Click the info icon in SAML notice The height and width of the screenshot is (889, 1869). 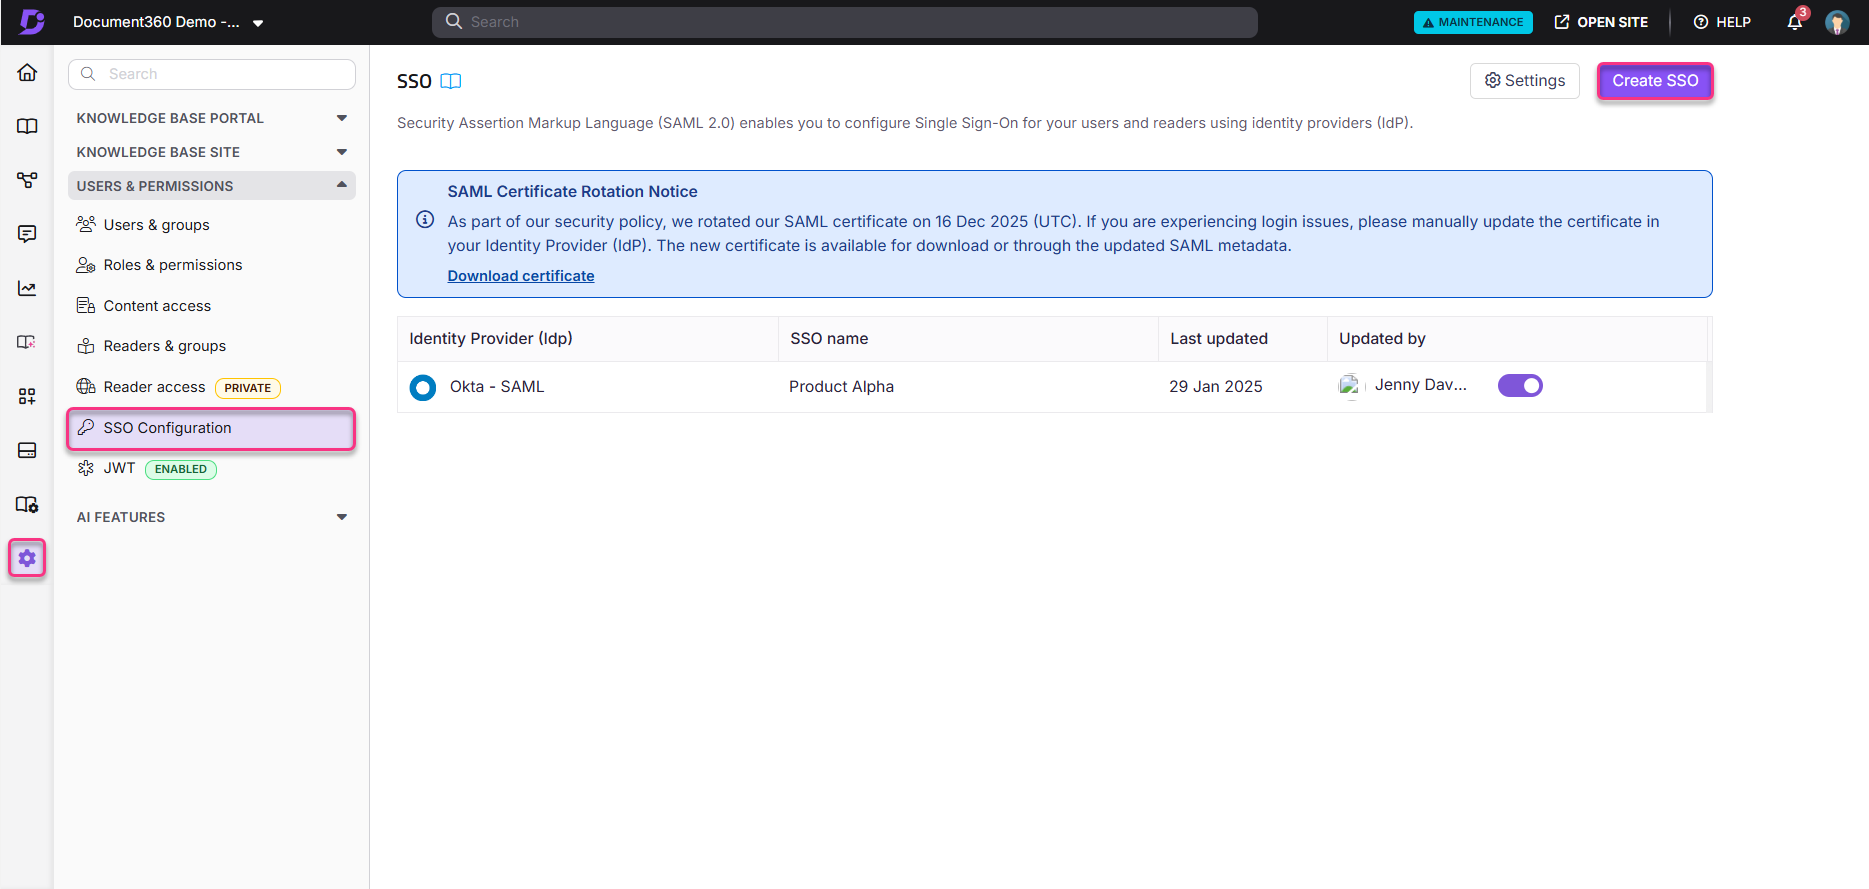(425, 219)
